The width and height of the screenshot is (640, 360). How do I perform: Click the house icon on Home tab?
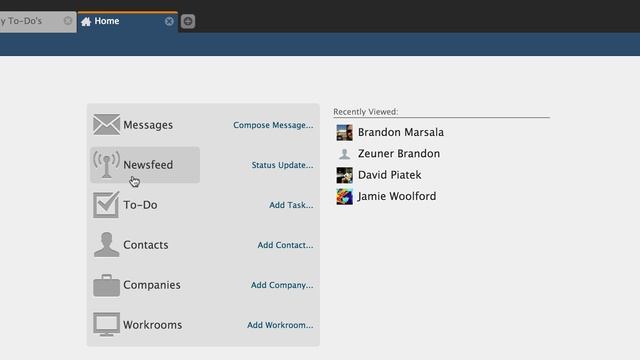point(86,21)
